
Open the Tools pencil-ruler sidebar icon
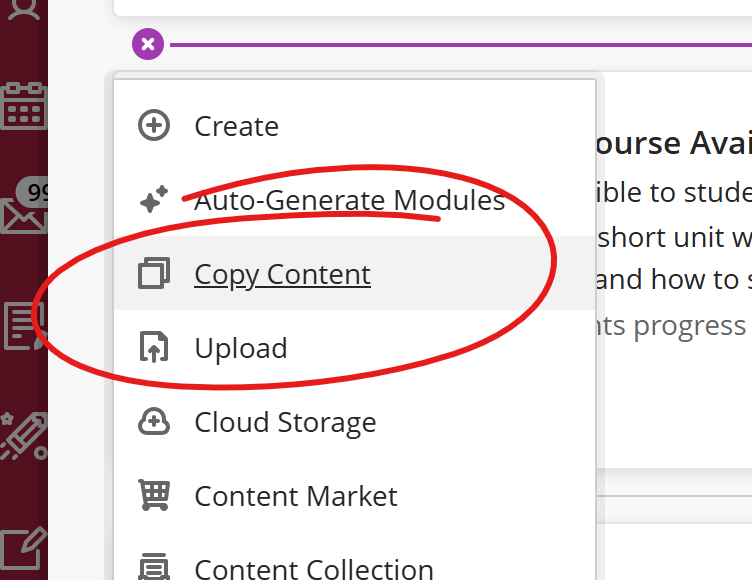coord(24,436)
